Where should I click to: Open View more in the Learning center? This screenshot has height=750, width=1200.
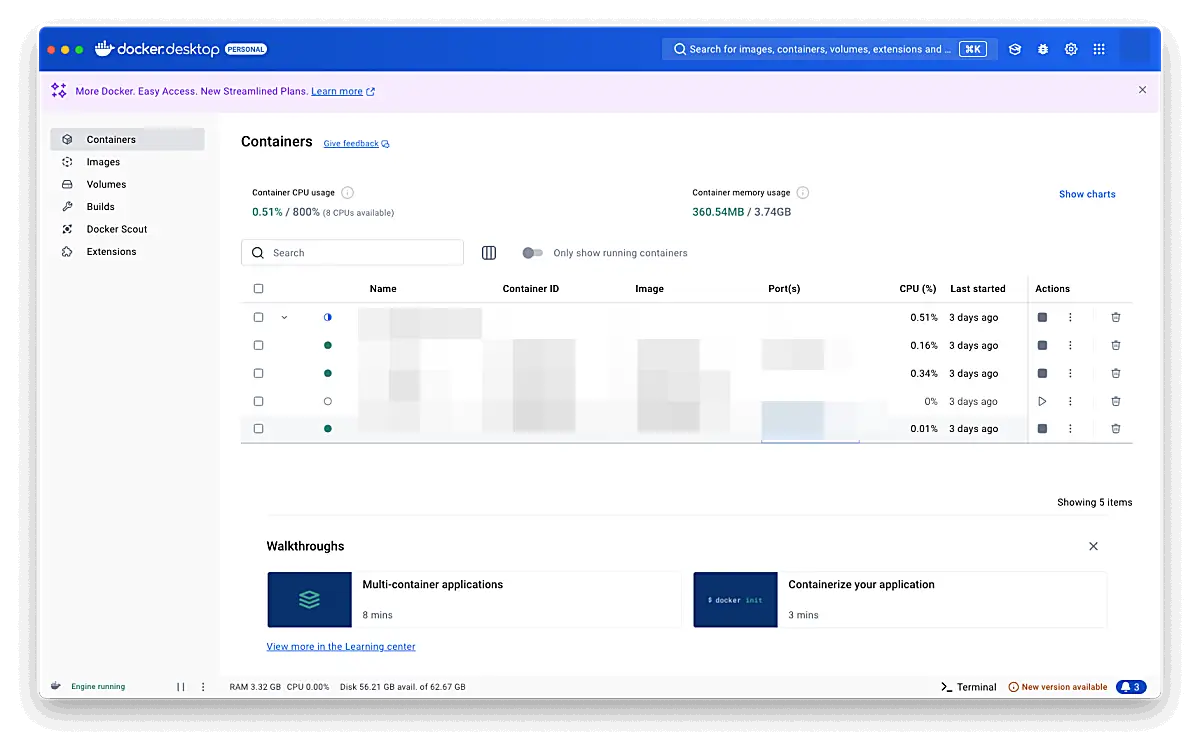coord(341,647)
